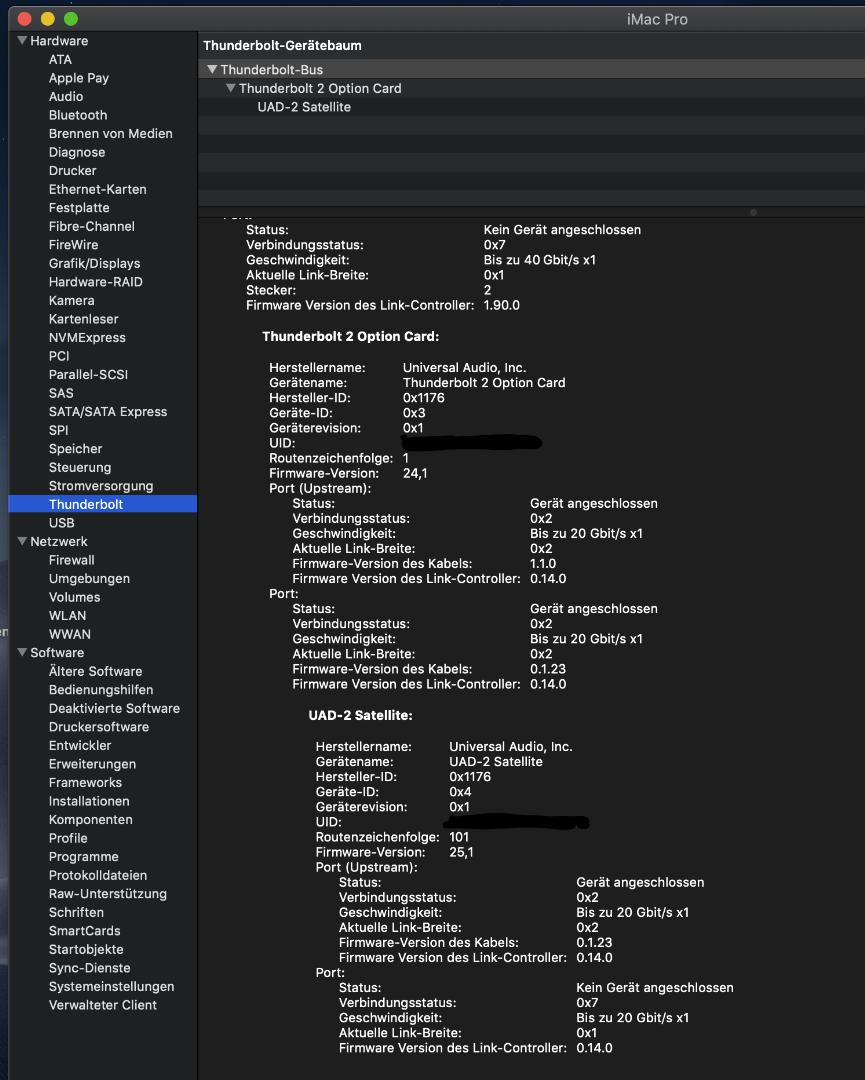Collapse the Hardware section triangle
The height and width of the screenshot is (1080, 865).
pos(22,41)
